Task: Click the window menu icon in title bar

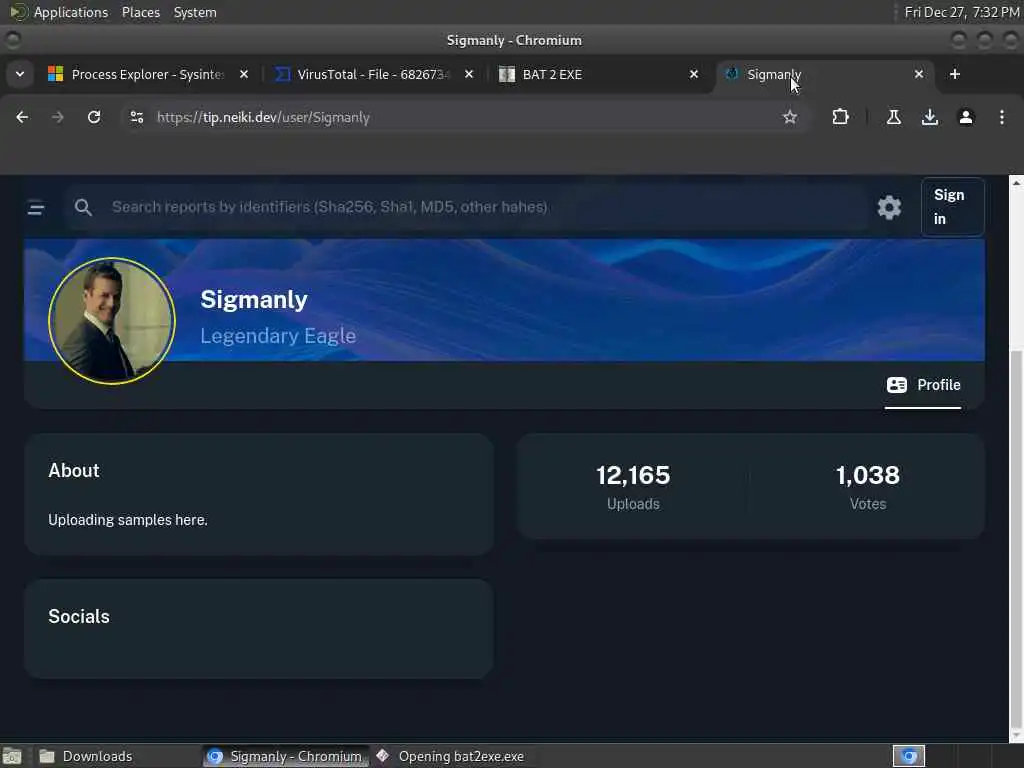Action: coord(12,40)
